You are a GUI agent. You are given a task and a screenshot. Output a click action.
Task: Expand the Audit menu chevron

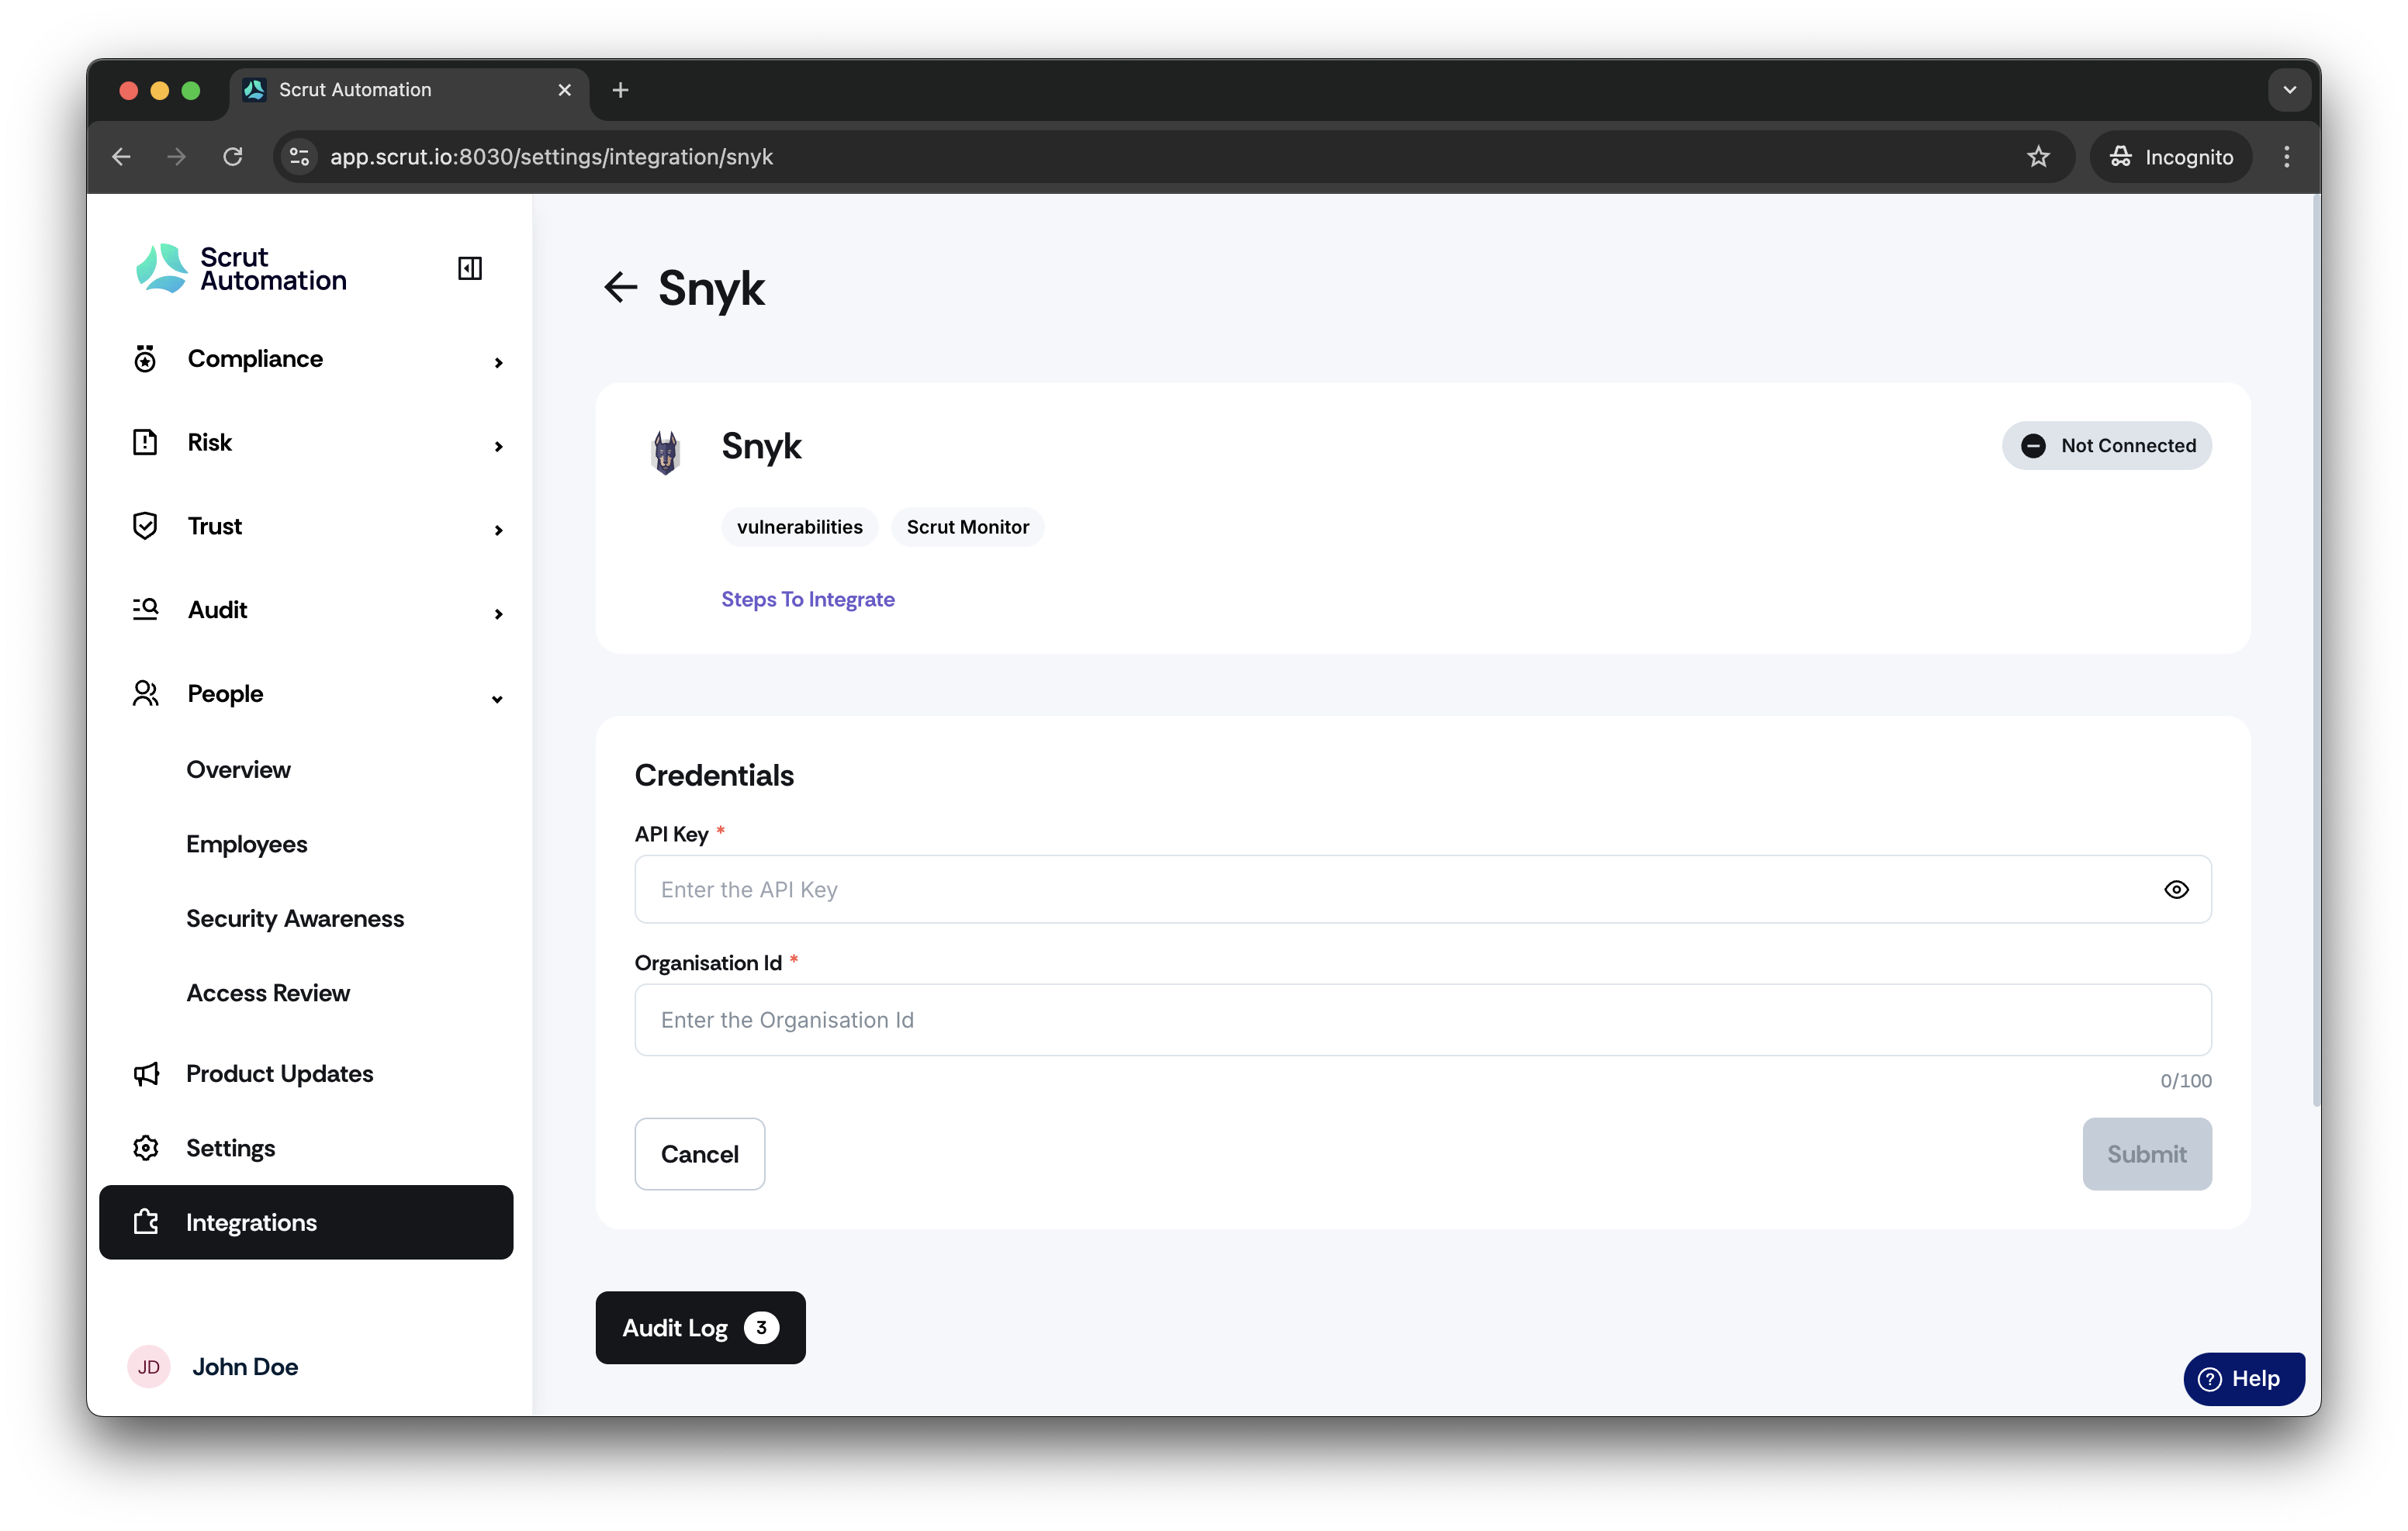click(x=498, y=613)
